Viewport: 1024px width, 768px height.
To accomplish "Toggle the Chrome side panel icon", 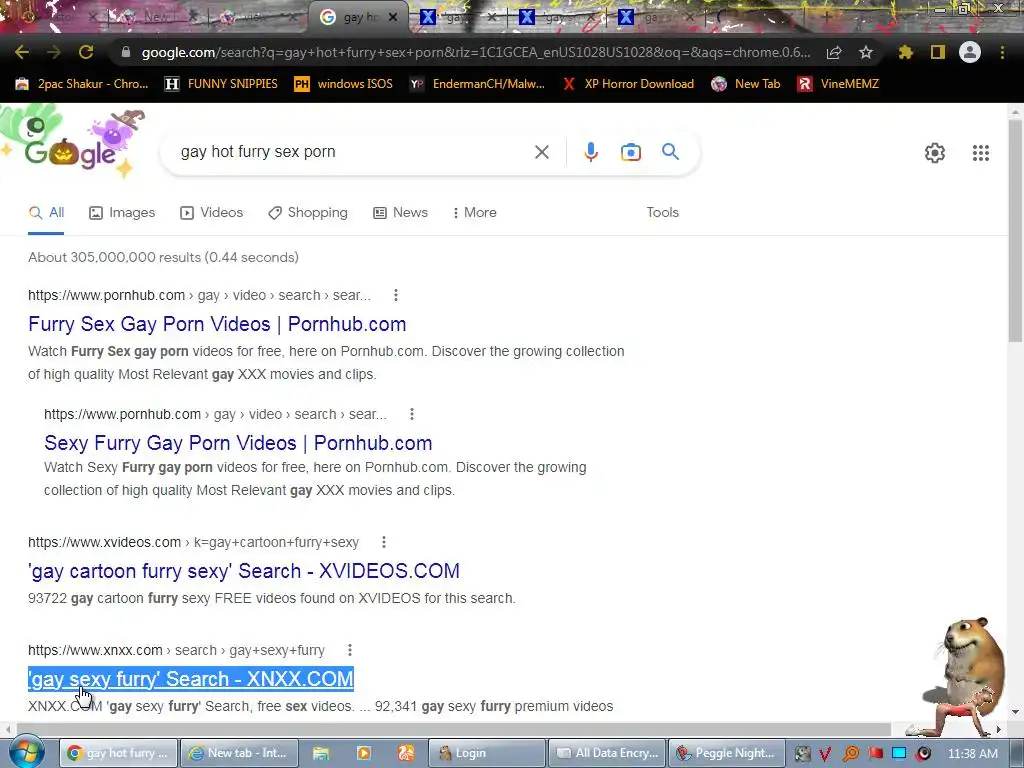I will pos(938,52).
